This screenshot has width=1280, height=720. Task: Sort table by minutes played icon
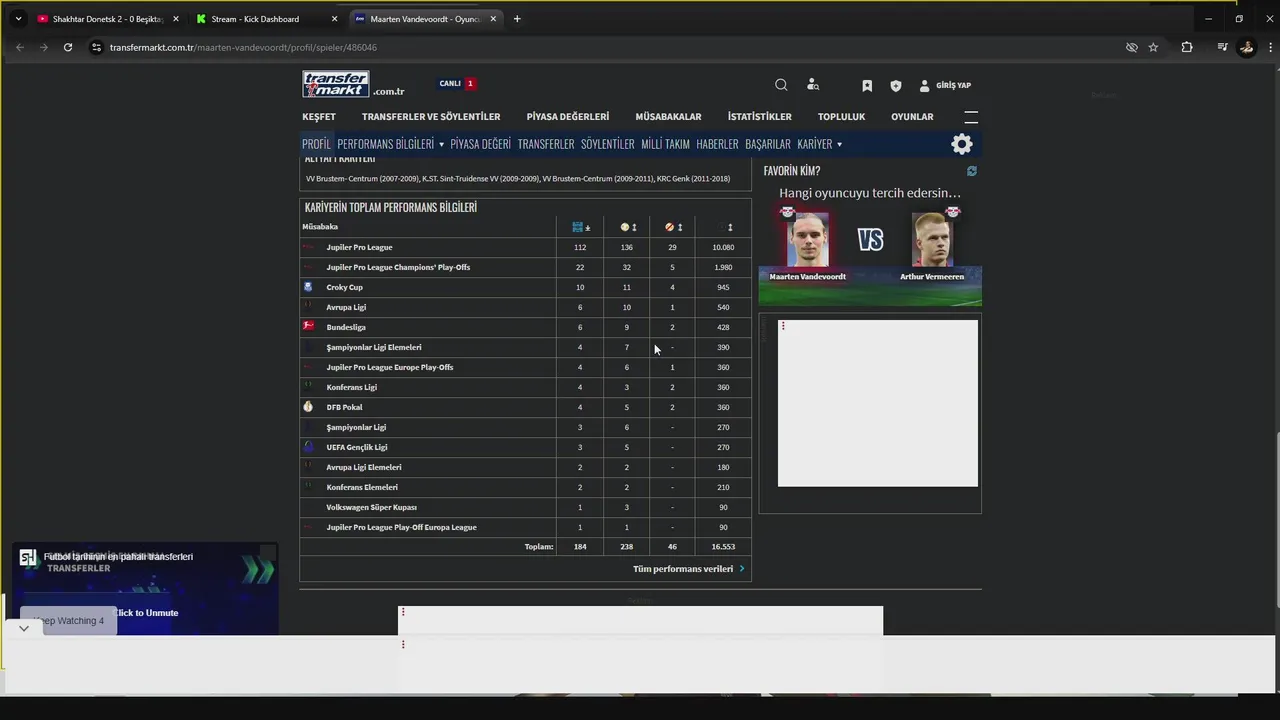pyautogui.click(x=730, y=227)
